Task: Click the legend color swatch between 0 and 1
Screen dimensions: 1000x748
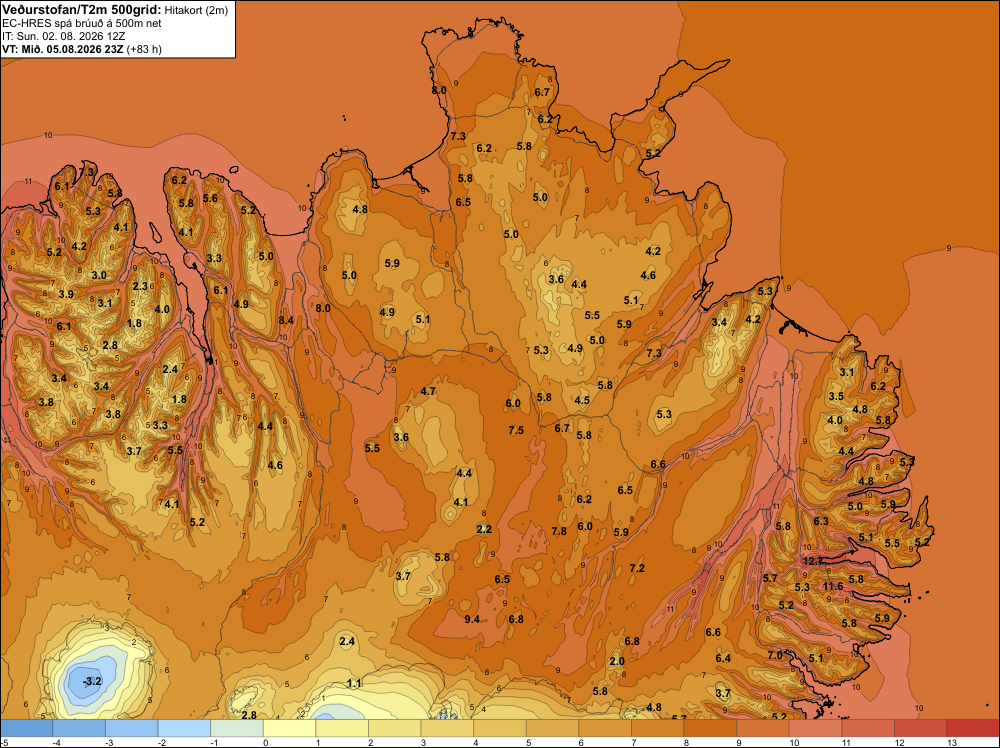Action: point(290,728)
